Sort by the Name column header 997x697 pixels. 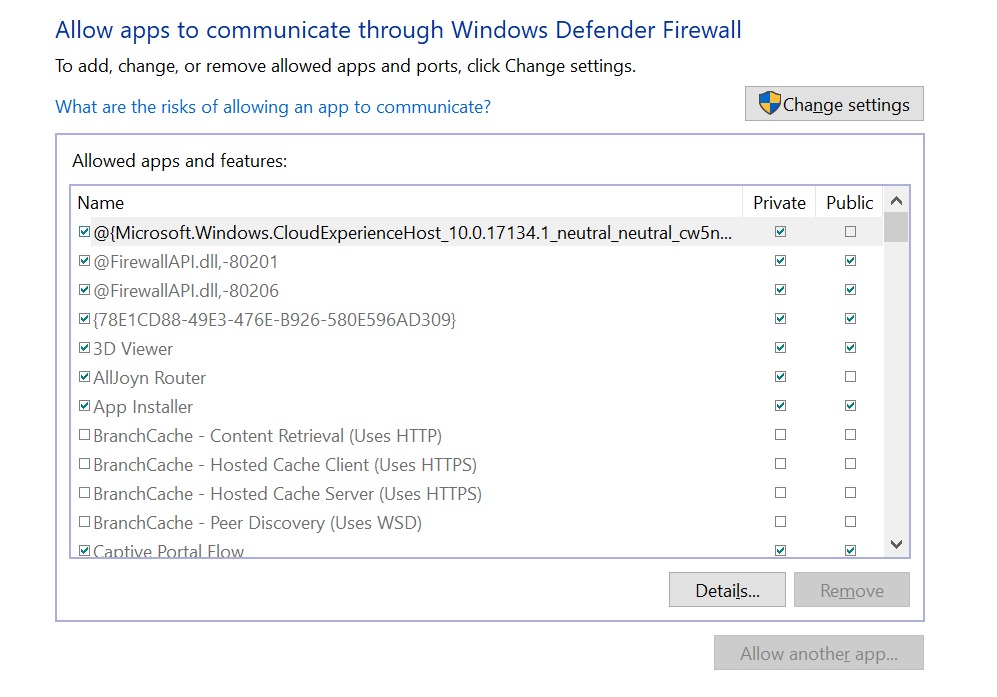click(x=407, y=202)
